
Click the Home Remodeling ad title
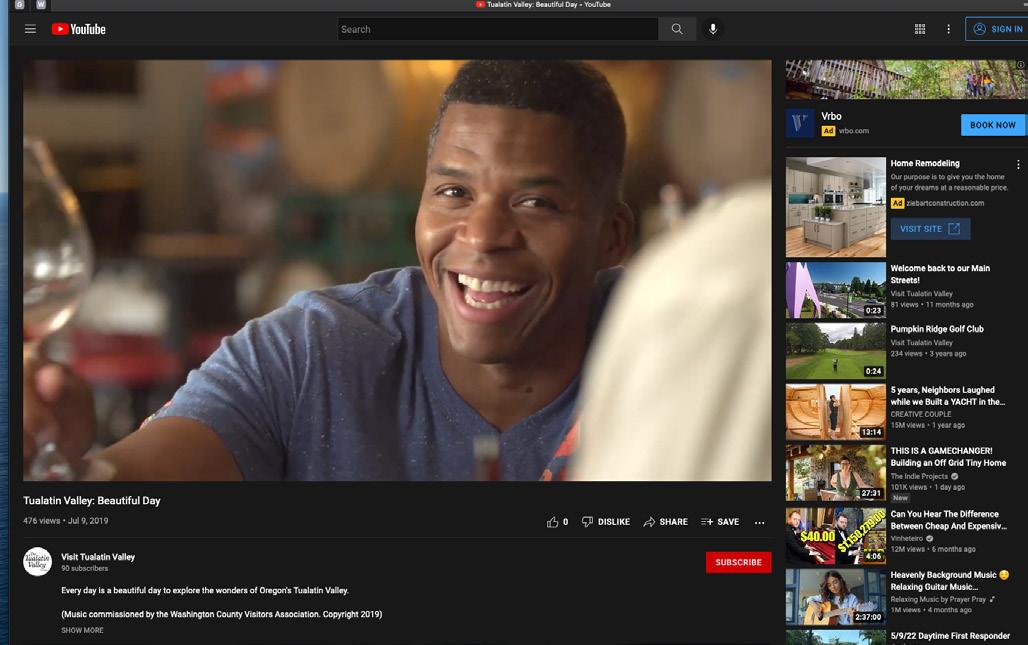(924, 163)
